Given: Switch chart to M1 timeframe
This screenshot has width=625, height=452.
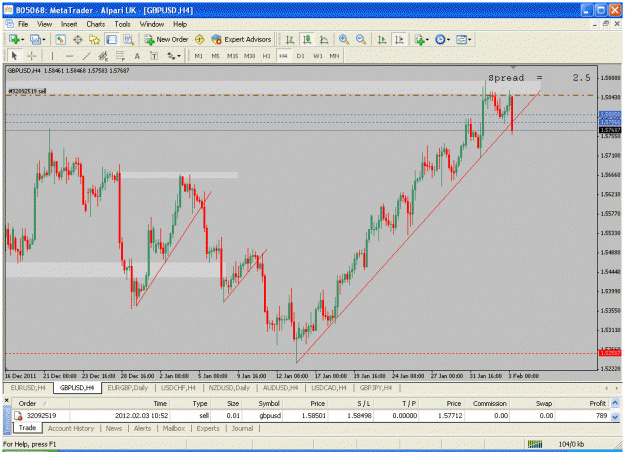Looking at the screenshot, I should coord(199,56).
